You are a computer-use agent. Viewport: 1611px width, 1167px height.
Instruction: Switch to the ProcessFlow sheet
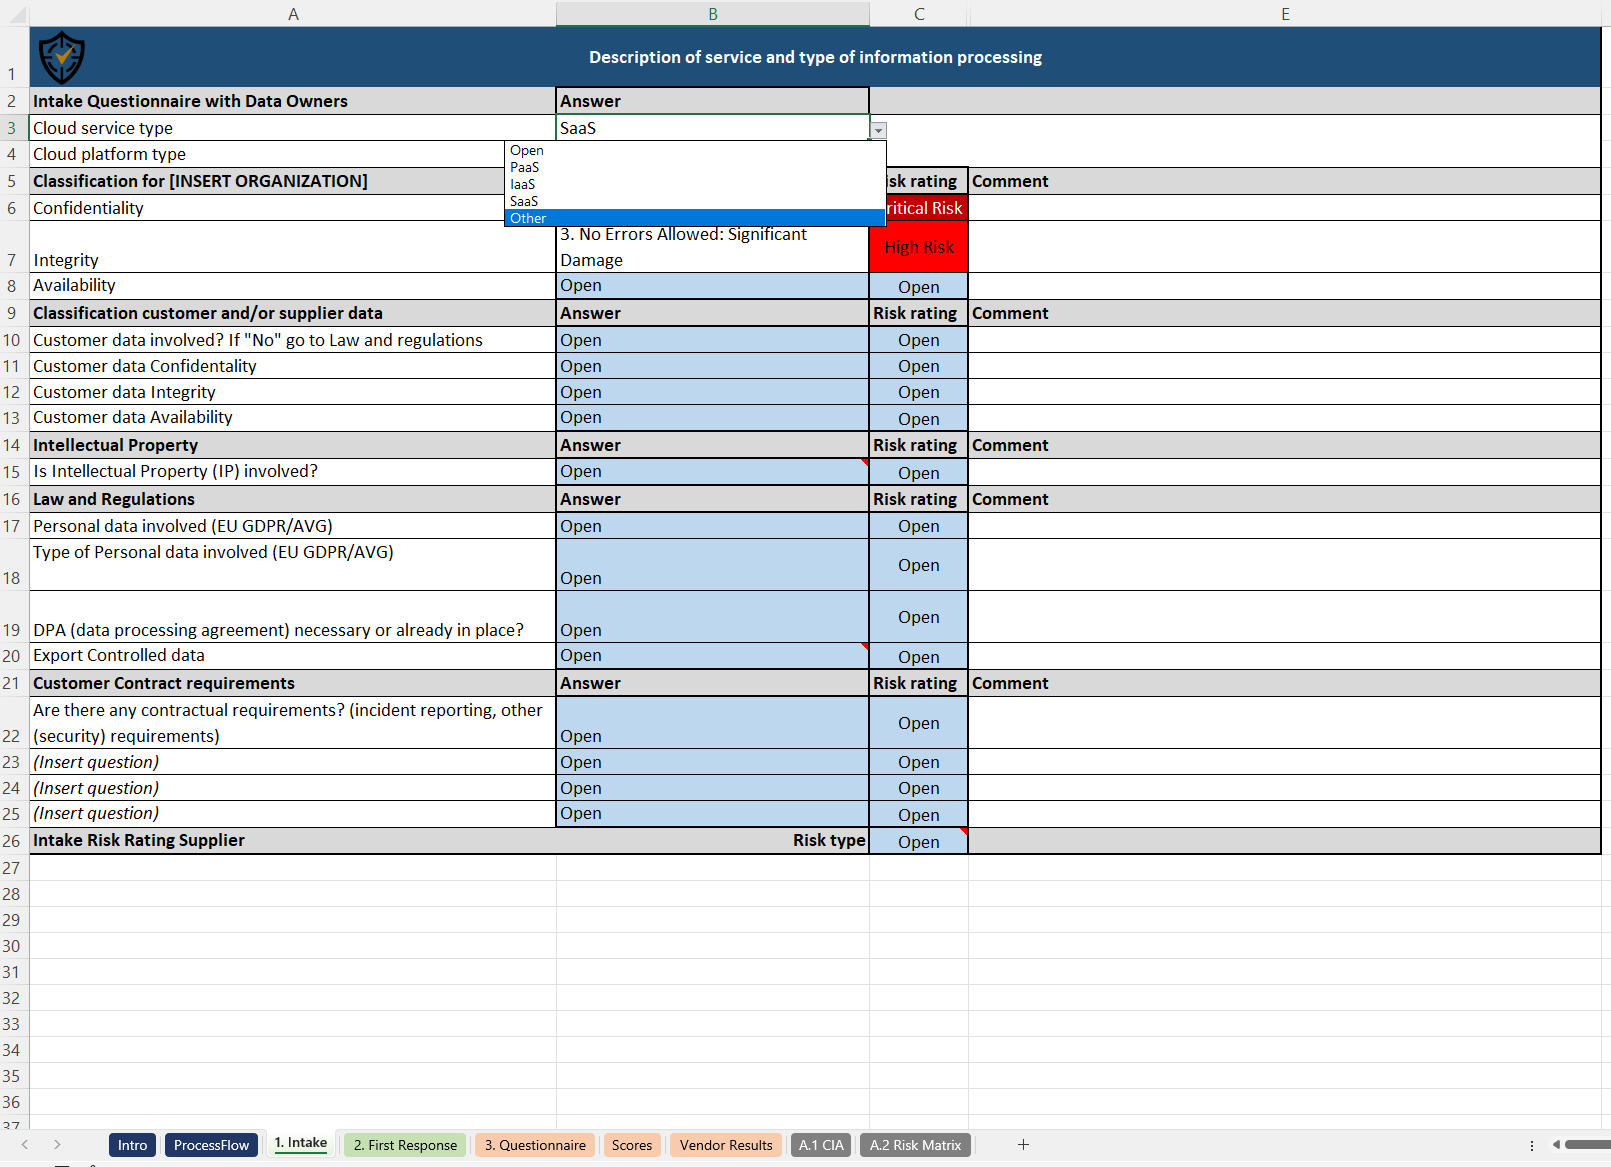[211, 1144]
